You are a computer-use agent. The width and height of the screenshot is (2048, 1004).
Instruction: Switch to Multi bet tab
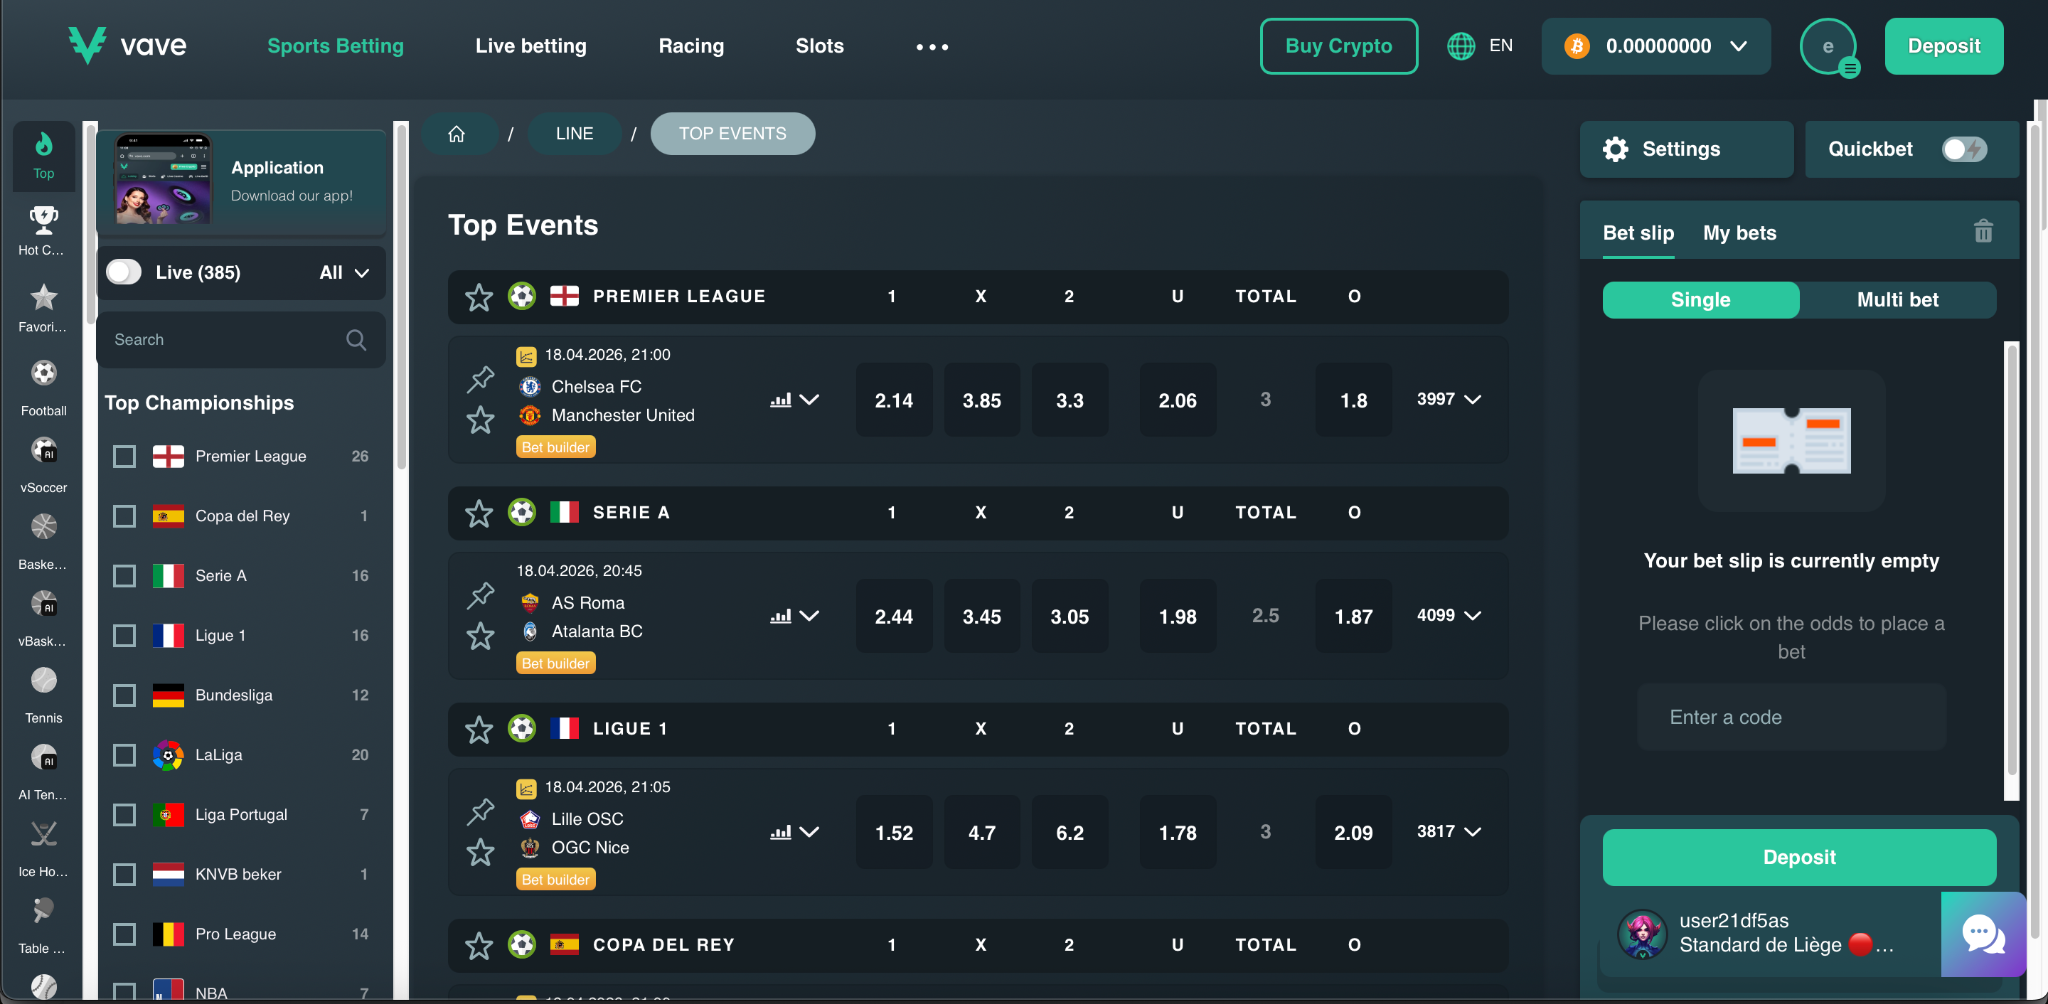coord(1897,300)
